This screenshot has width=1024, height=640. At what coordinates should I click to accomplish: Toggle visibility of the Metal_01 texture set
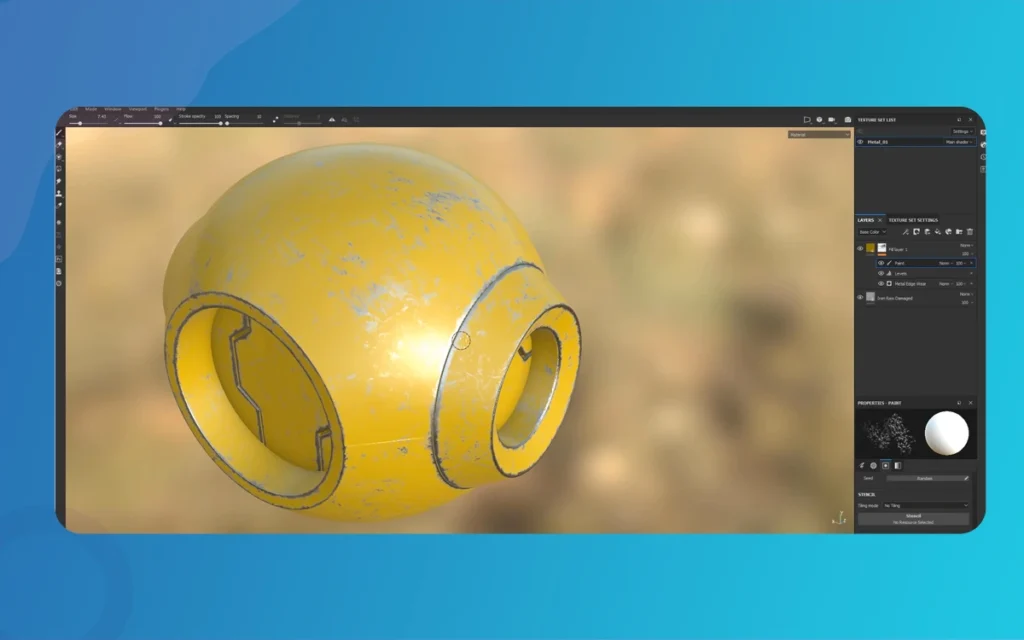click(x=860, y=142)
